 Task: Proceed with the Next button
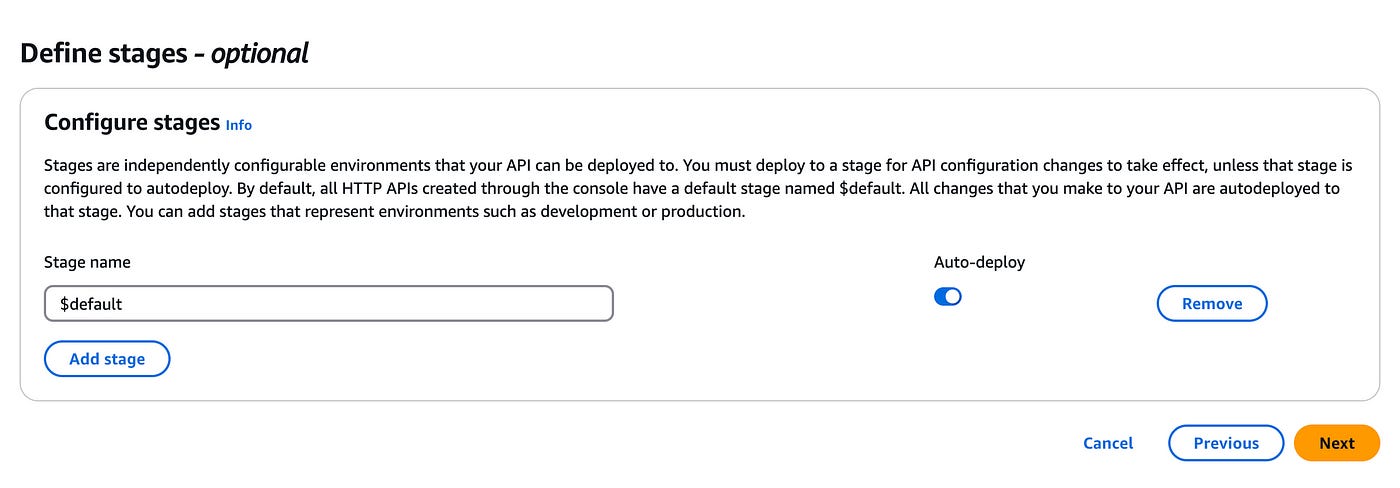[x=1337, y=443]
